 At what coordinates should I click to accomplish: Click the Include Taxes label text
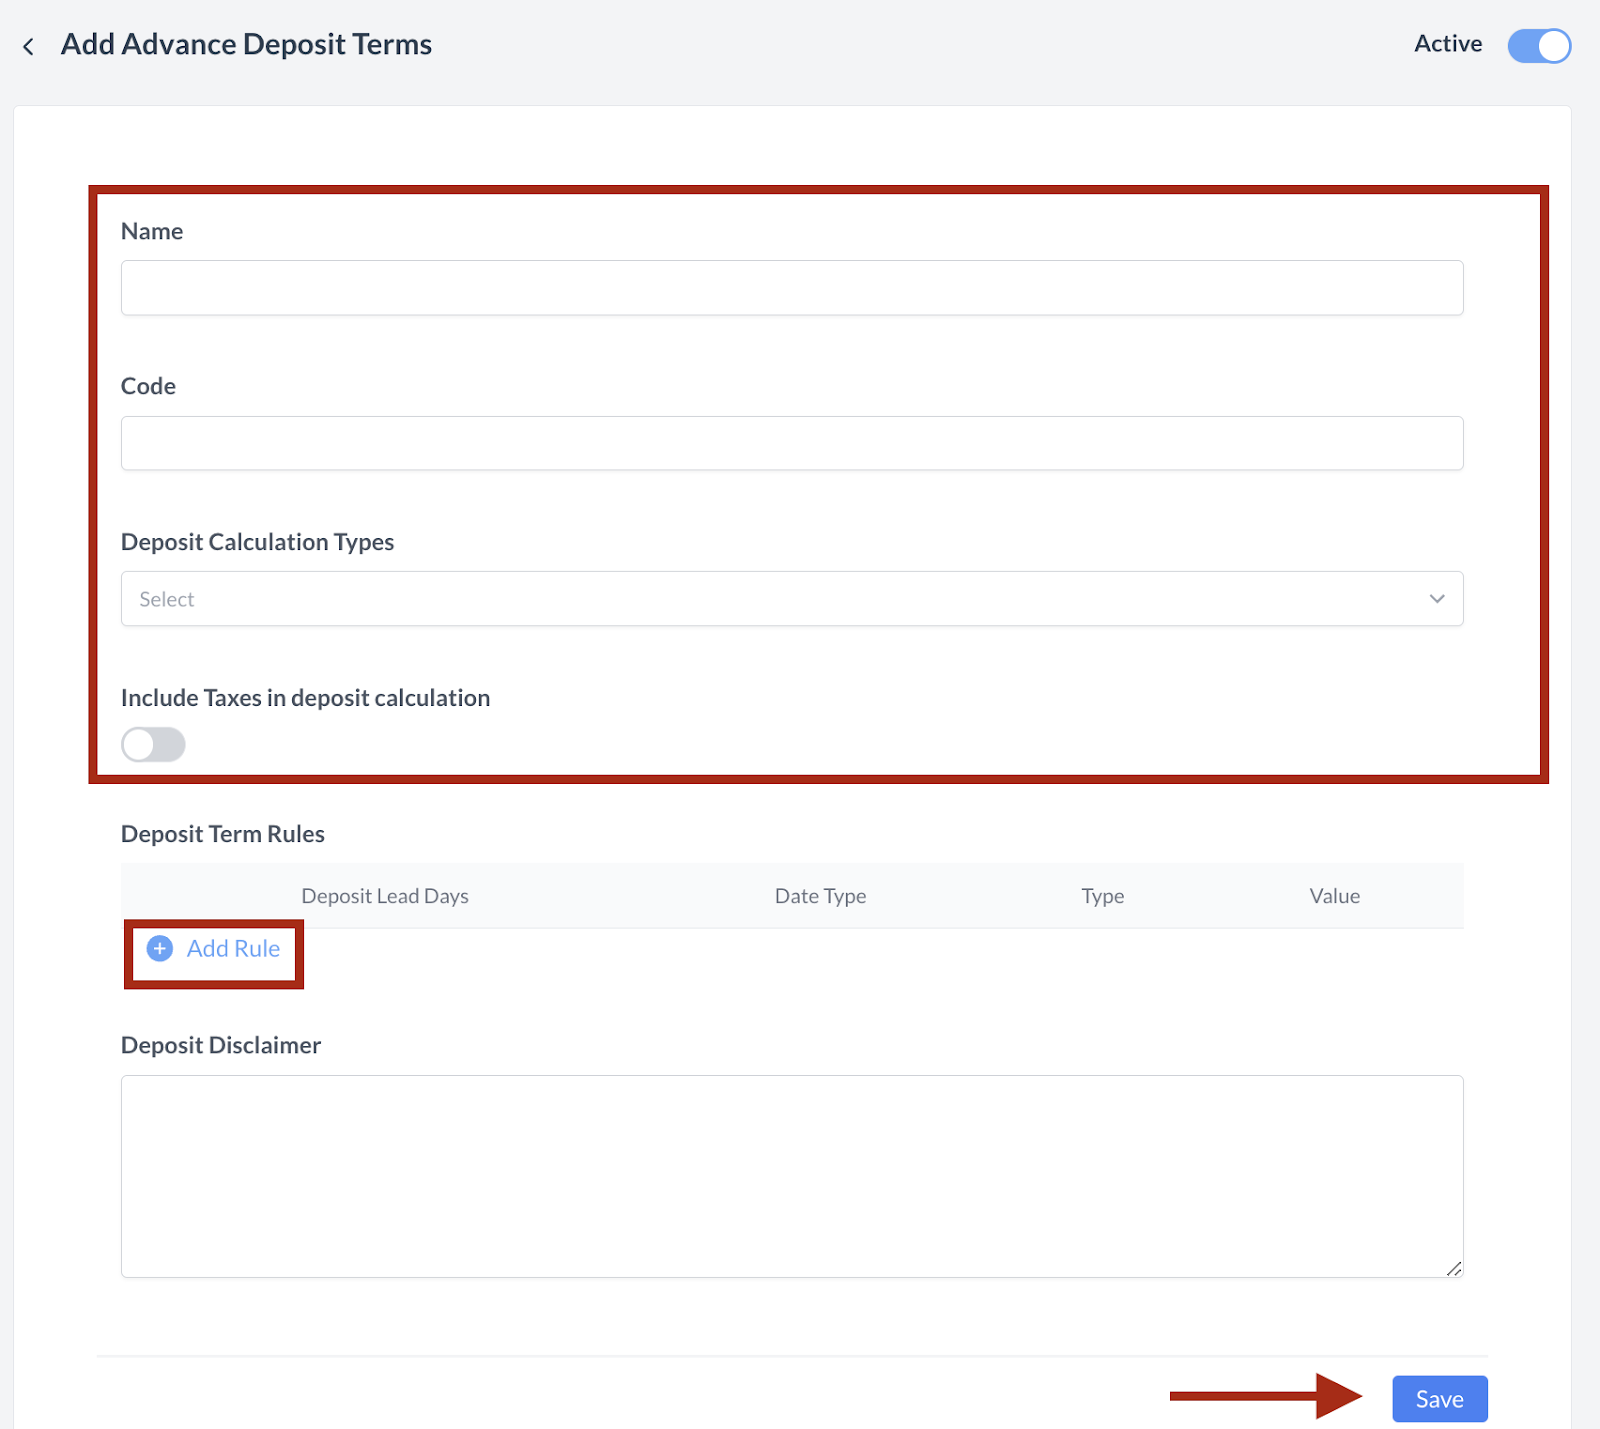(305, 698)
